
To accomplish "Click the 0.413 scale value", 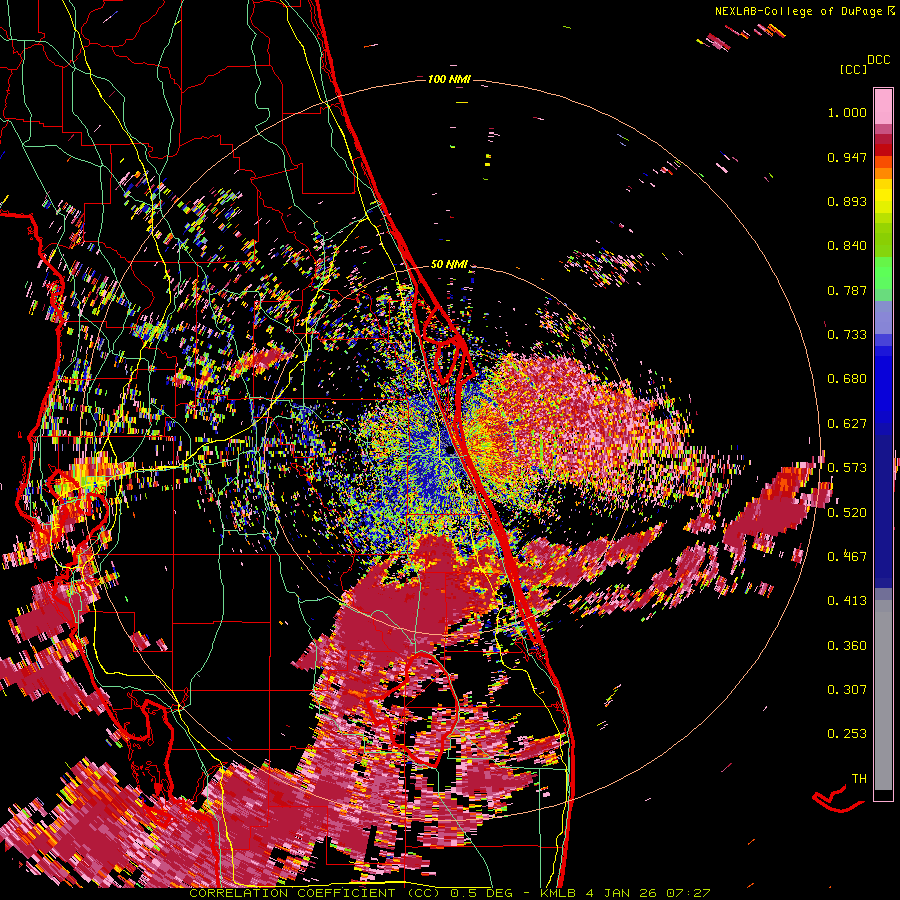I will 847,601.
